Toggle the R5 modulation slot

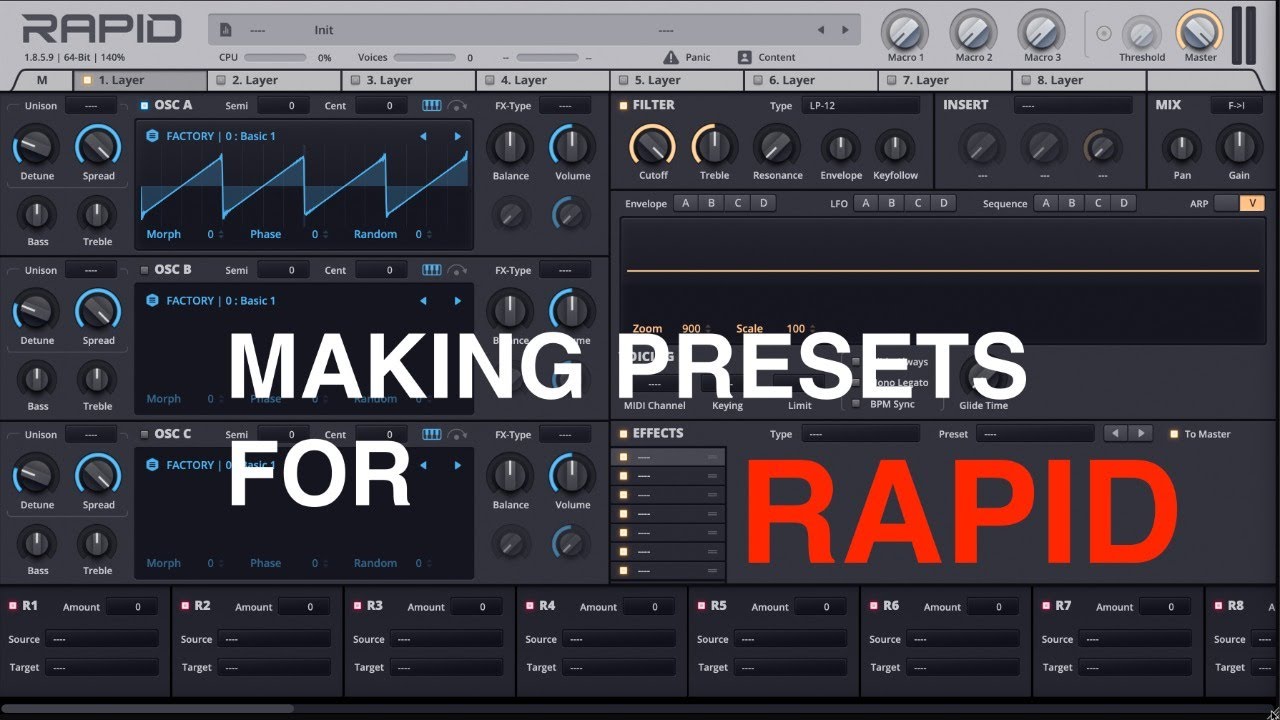click(x=702, y=606)
